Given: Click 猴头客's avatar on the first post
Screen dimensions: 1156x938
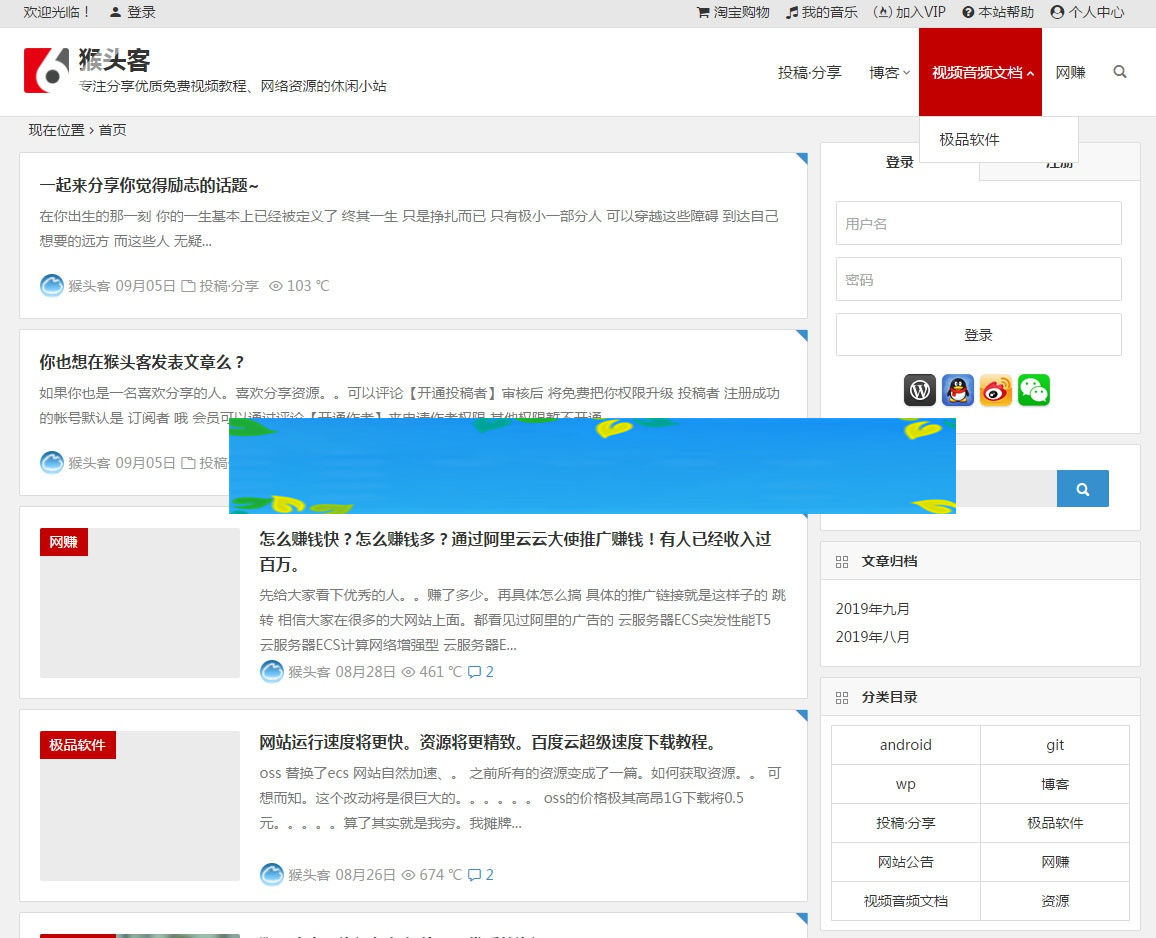Looking at the screenshot, I should click(52, 286).
